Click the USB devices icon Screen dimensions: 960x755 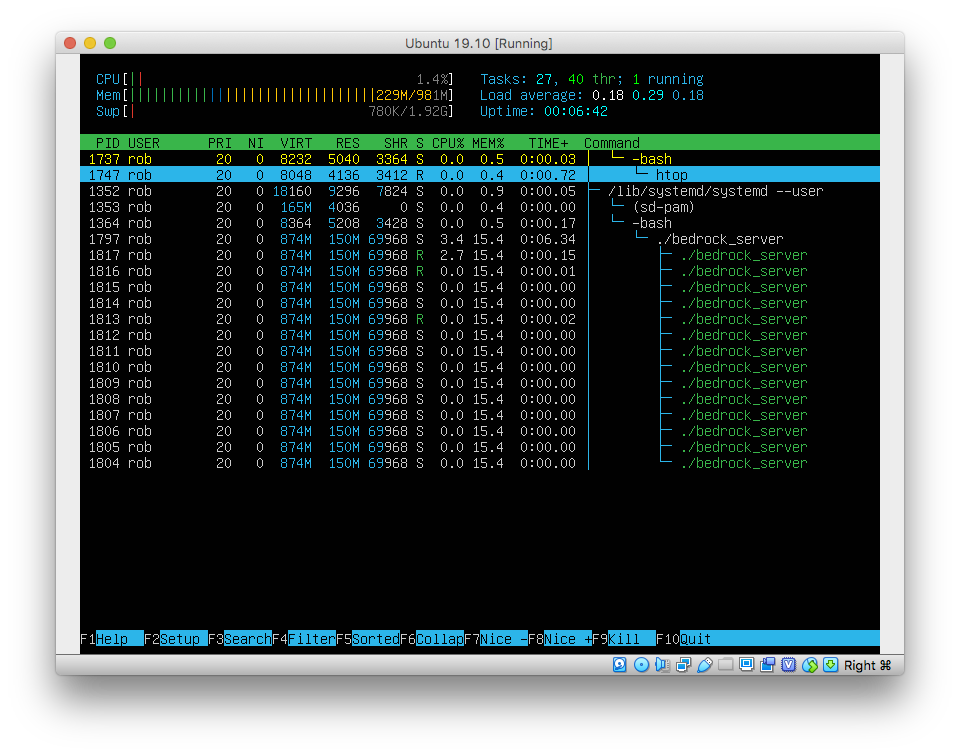pyautogui.click(x=705, y=665)
